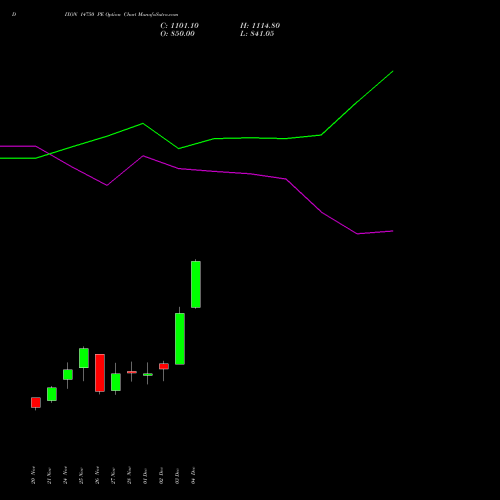Click the high value H: 1114.80
This screenshot has width=500, height=500.
coord(260,26)
